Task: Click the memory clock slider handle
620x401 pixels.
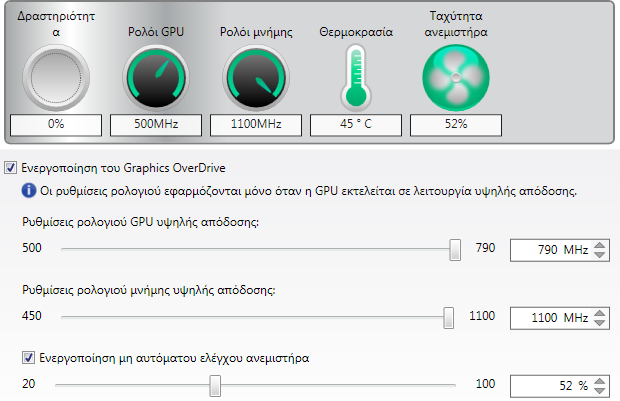Action: coord(448,318)
